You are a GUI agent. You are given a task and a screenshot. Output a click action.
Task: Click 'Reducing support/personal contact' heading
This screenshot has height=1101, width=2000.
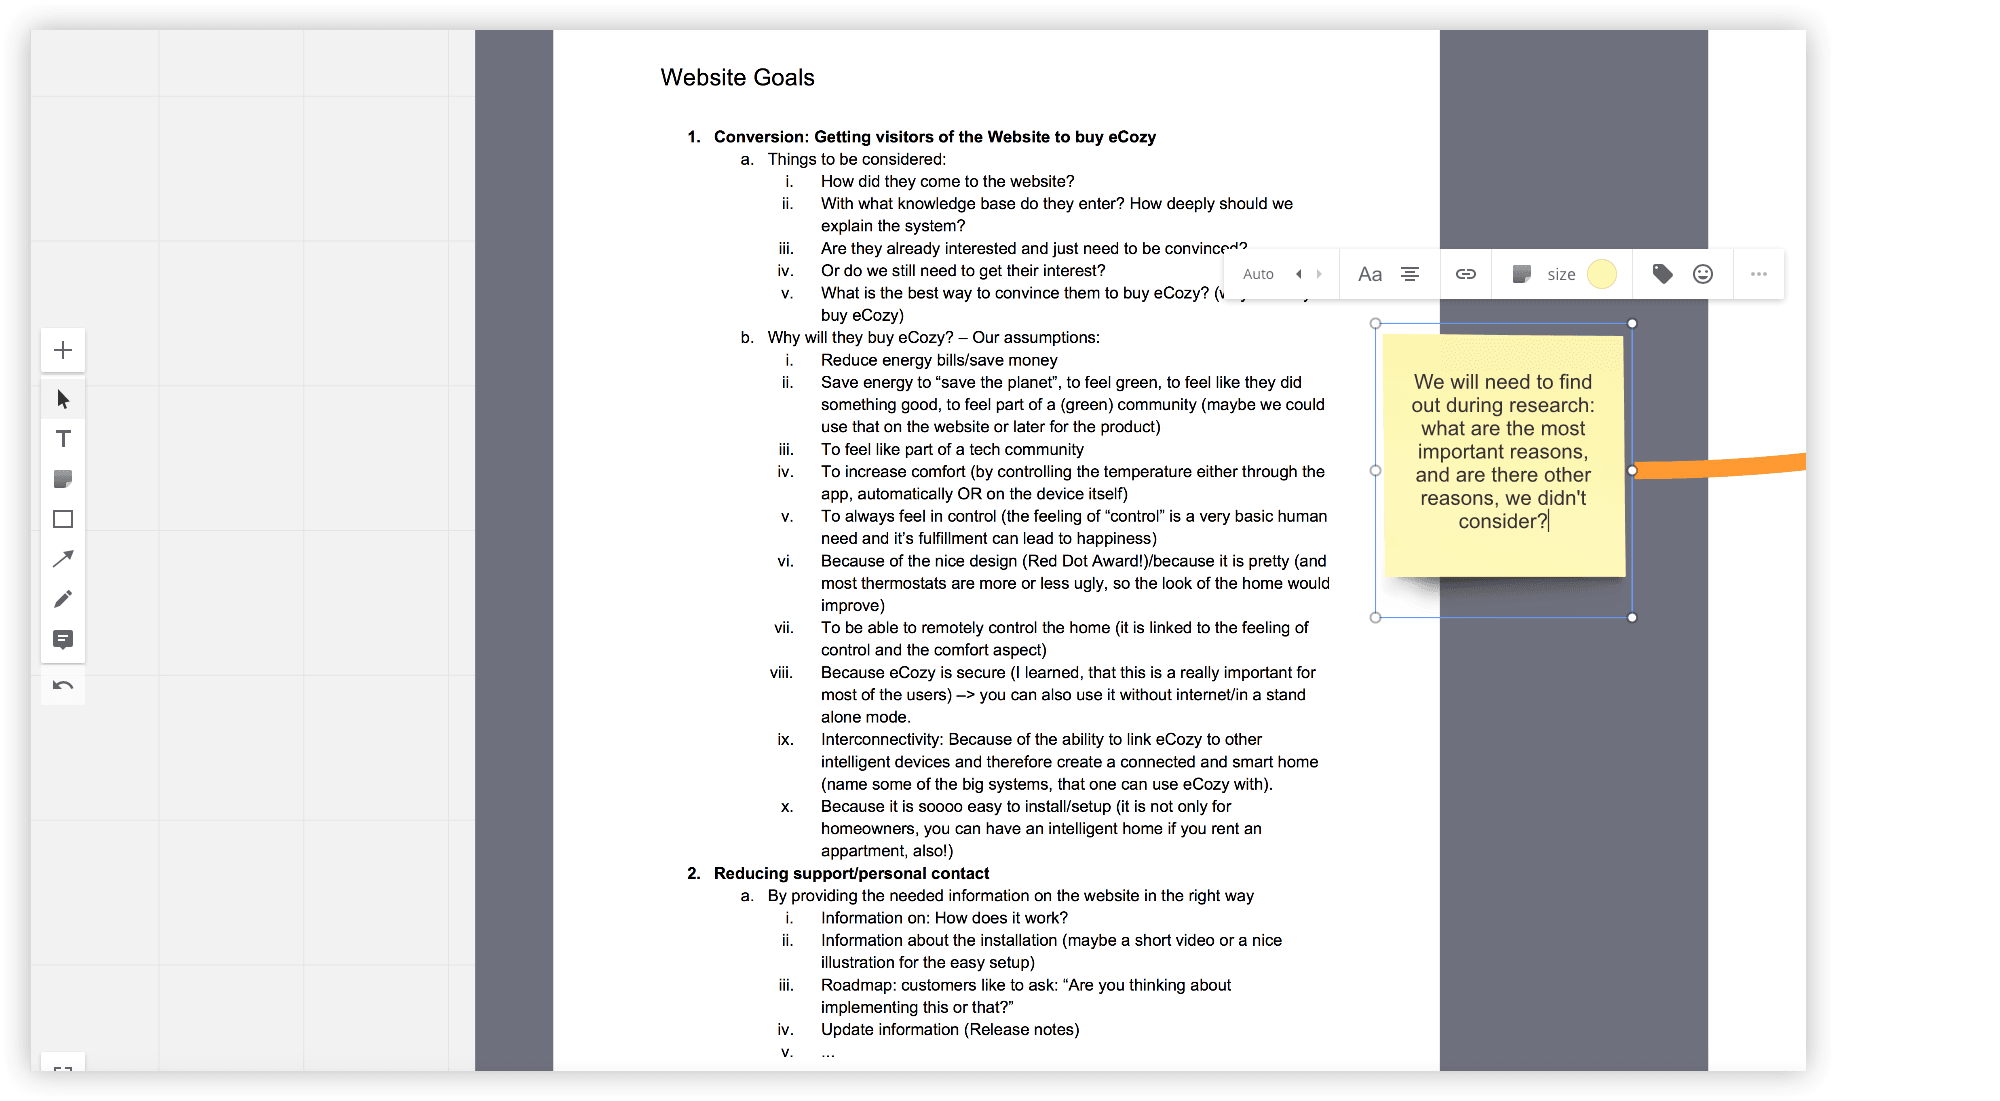pos(851,873)
